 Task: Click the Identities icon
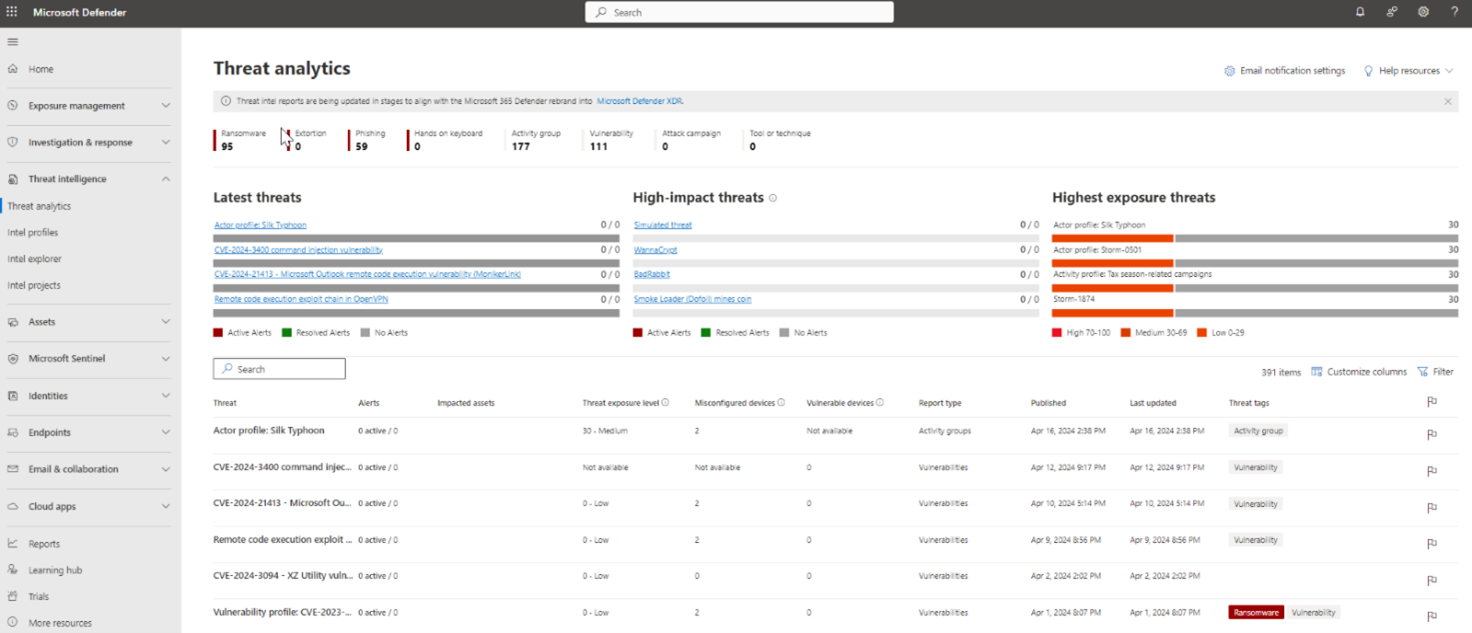tap(13, 395)
